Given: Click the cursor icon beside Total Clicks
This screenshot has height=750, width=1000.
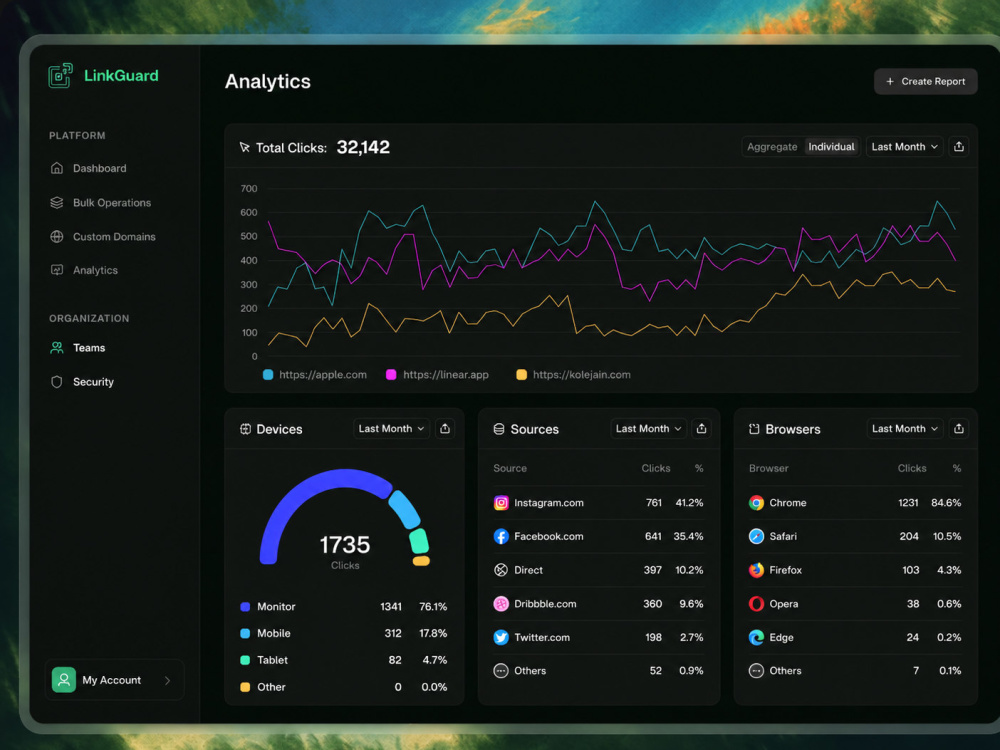Looking at the screenshot, I should [244, 148].
